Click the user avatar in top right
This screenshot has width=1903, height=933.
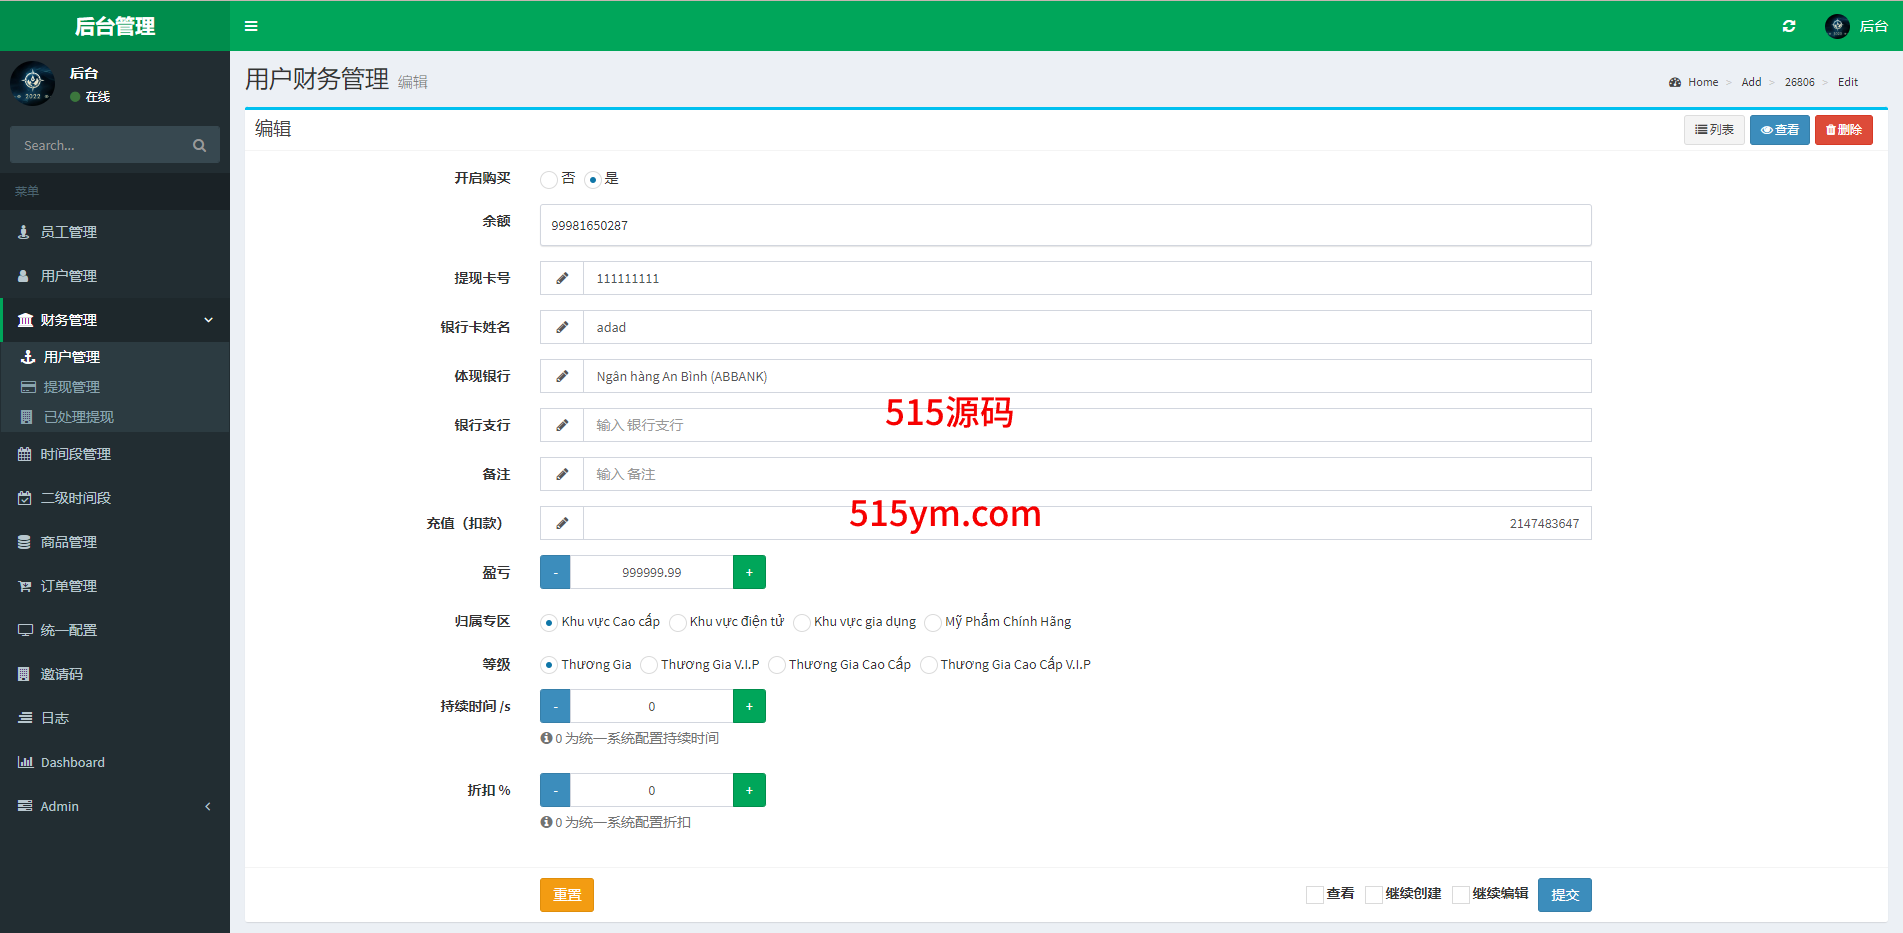click(1836, 26)
